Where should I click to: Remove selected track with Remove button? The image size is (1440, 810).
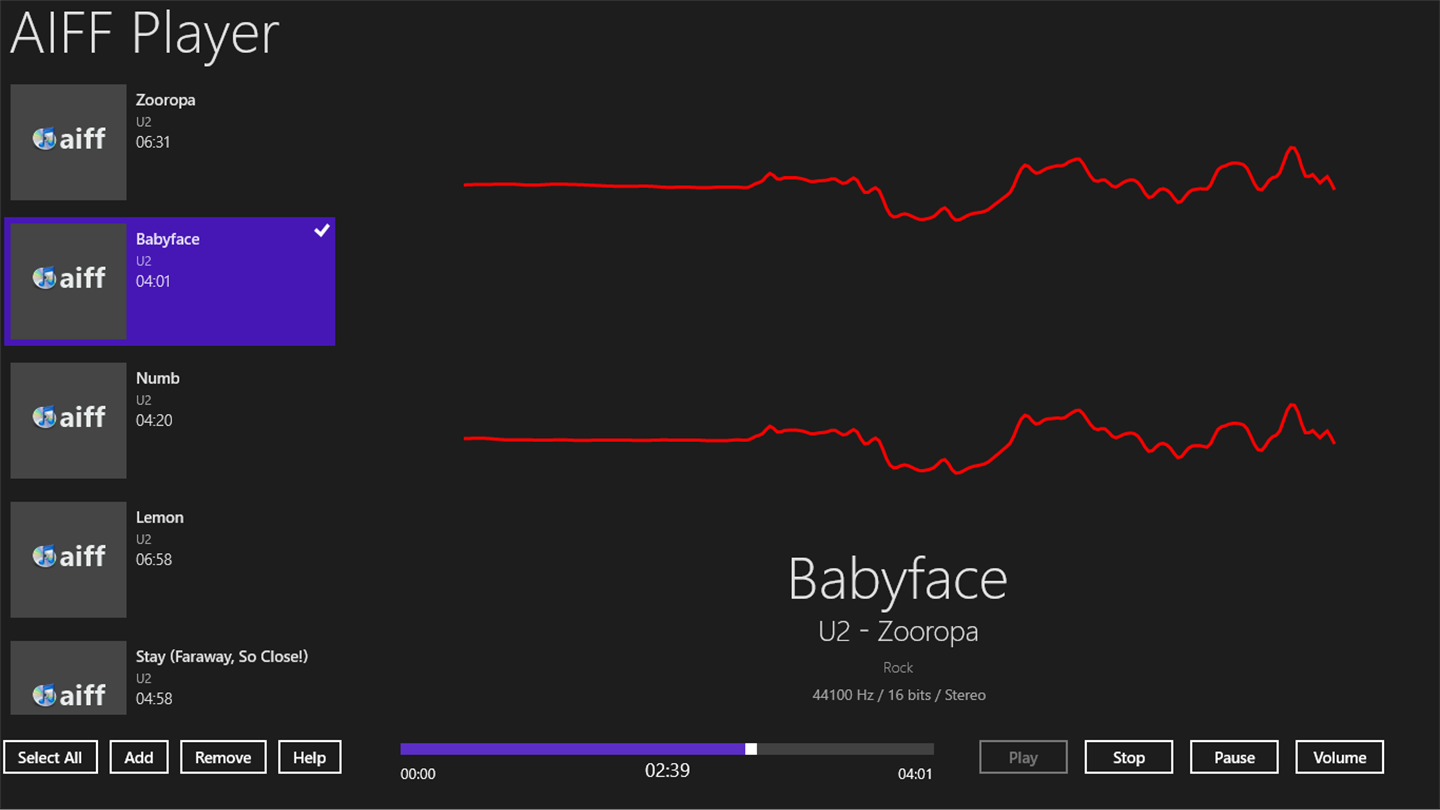click(x=223, y=757)
